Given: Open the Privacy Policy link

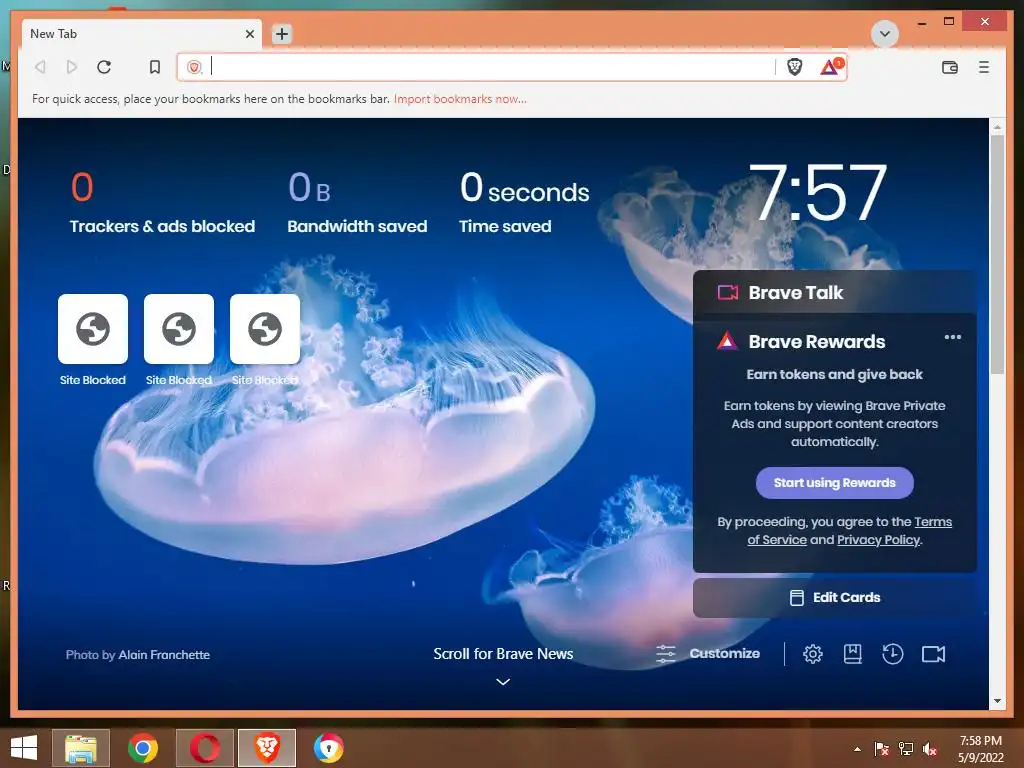Looking at the screenshot, I should pyautogui.click(x=878, y=540).
